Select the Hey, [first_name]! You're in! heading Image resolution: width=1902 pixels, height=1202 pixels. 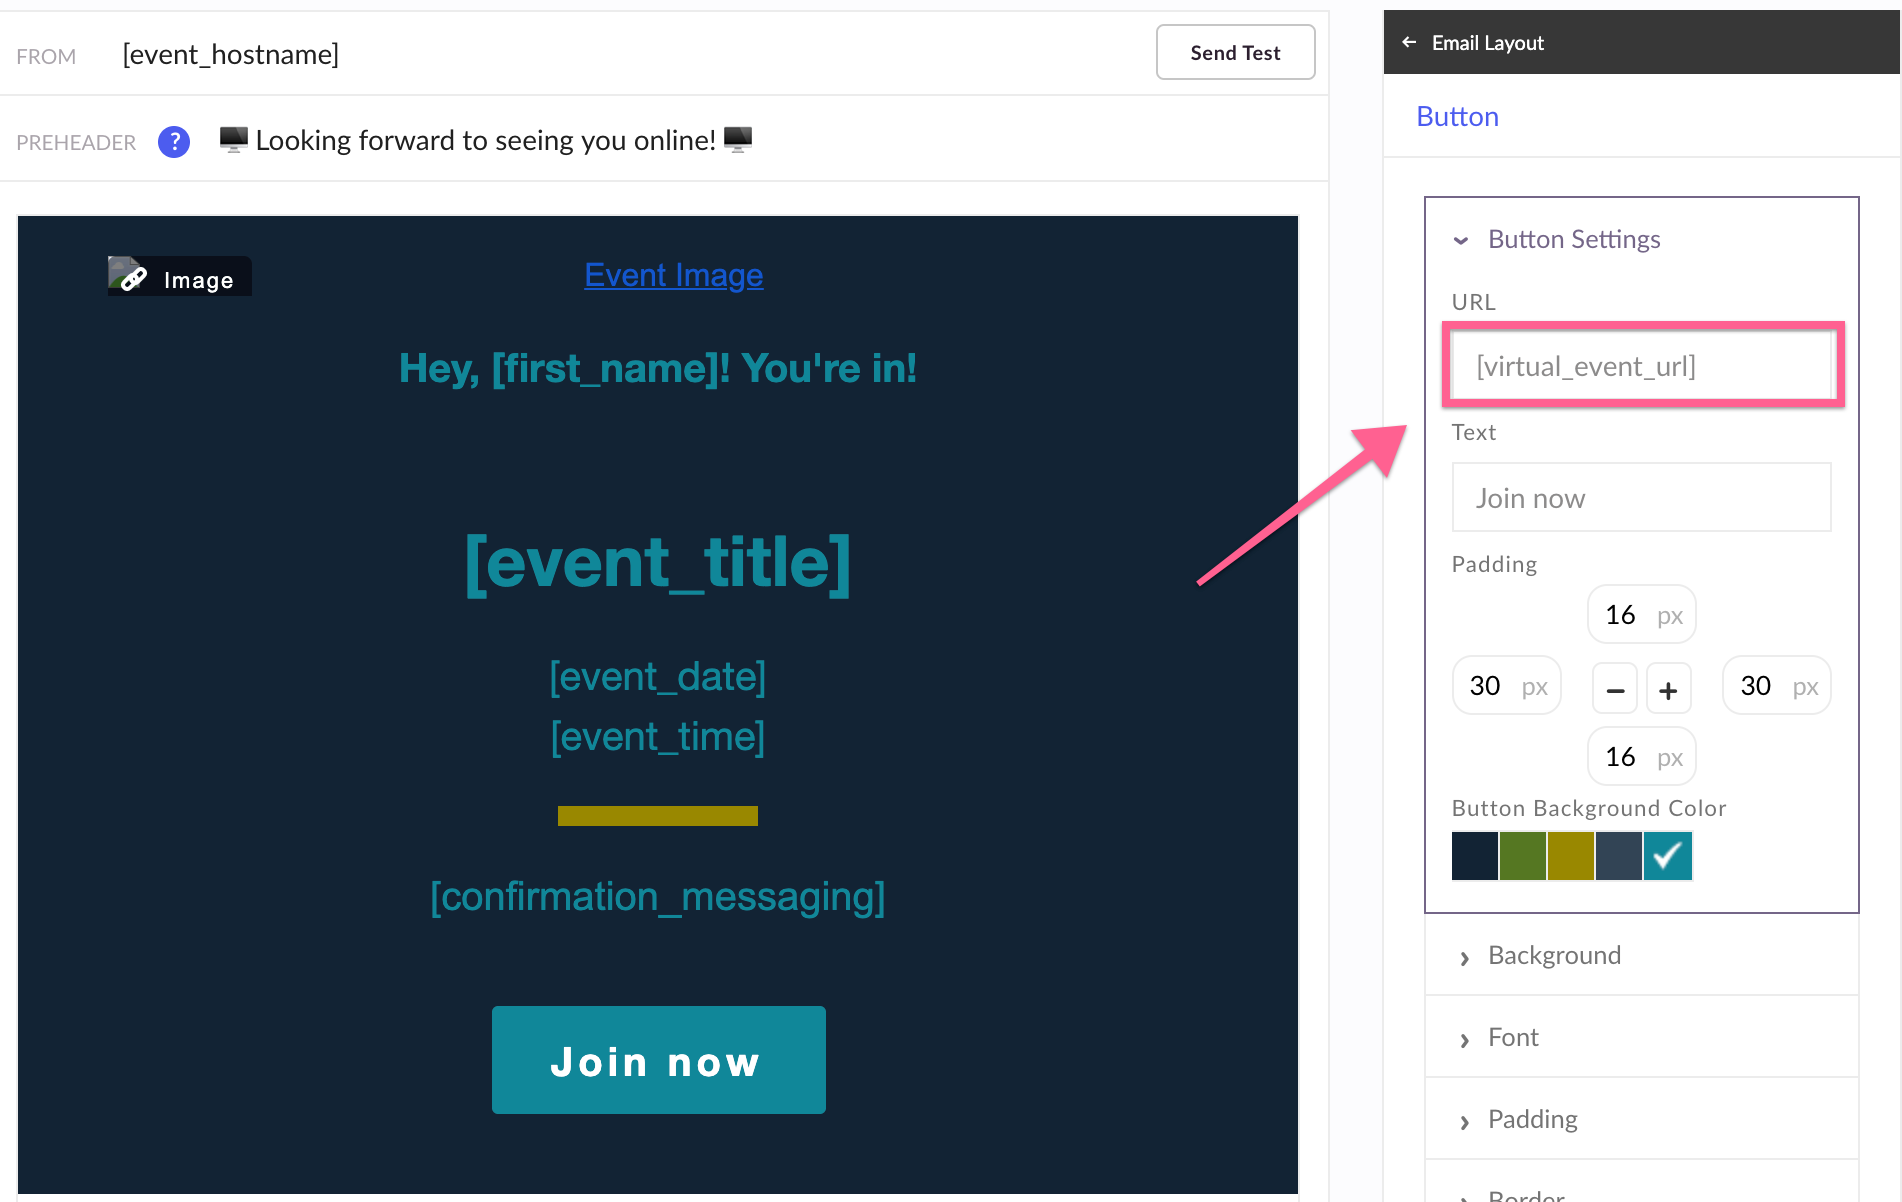[658, 368]
